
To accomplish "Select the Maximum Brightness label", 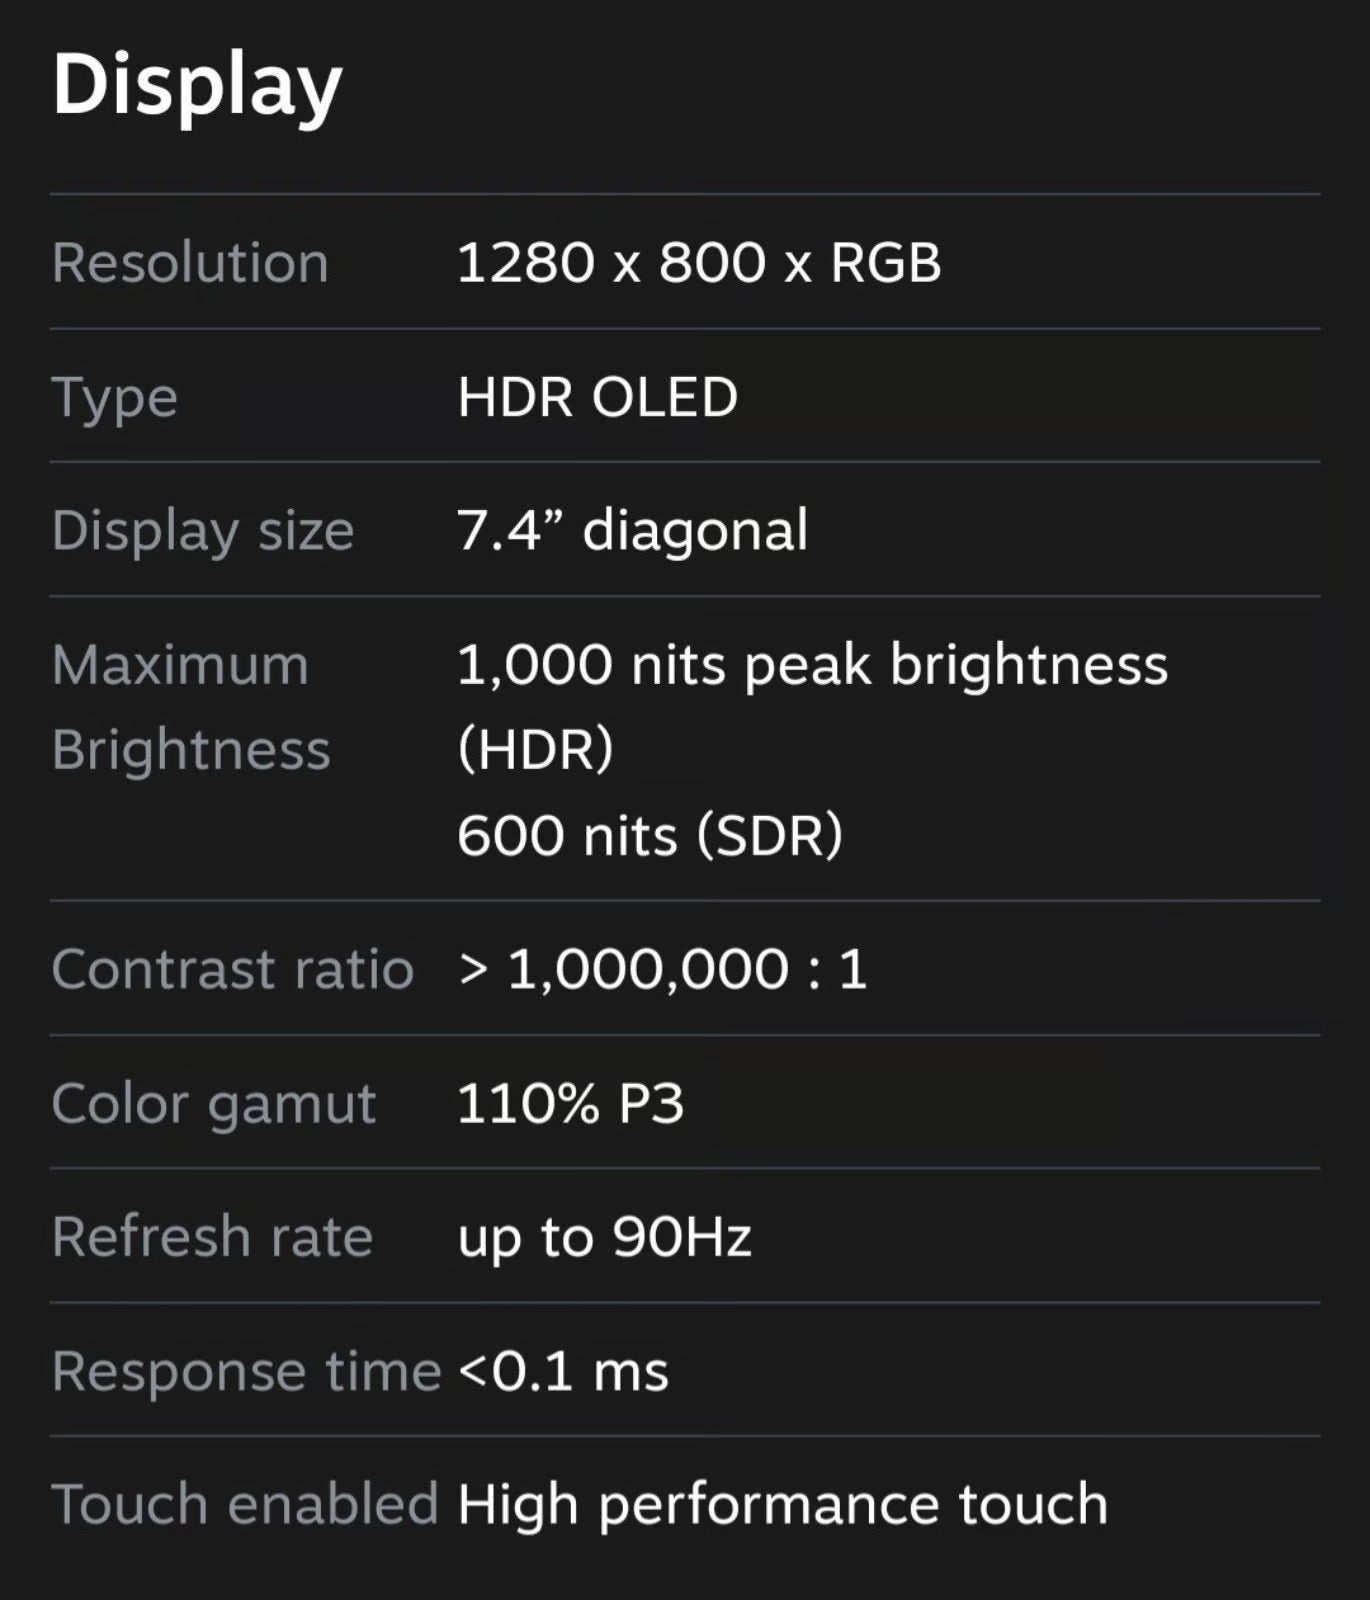I will [190, 707].
